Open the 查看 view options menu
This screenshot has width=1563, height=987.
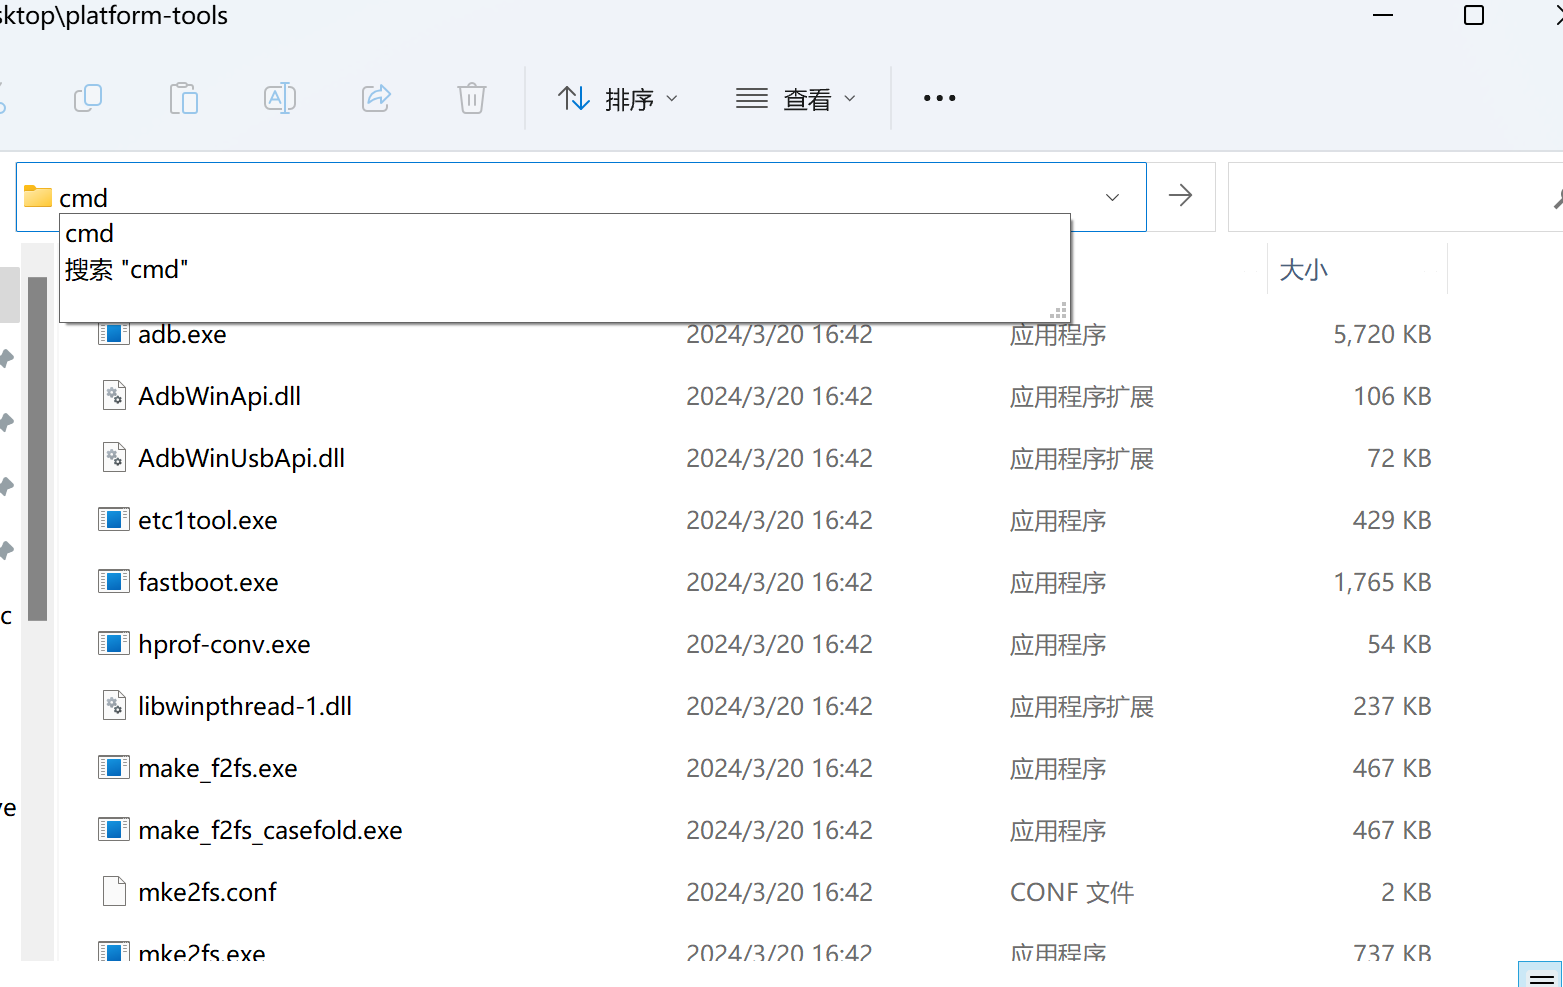click(x=810, y=98)
